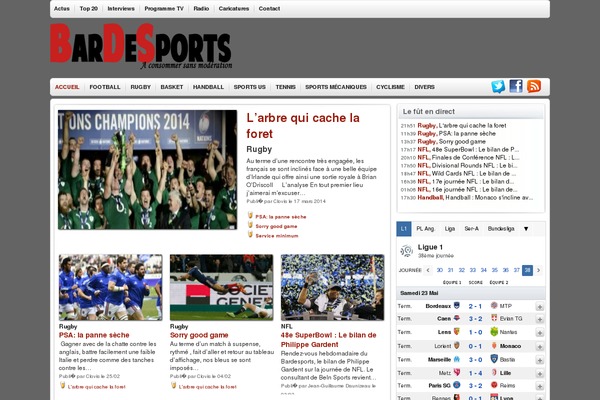Open Top 20 in top bar
600x400 pixels.
88,8
